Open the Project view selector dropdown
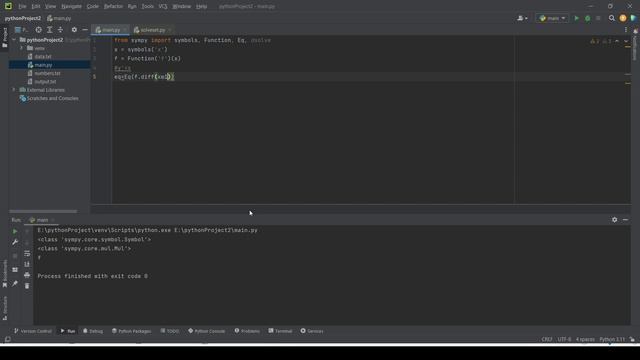Screen dimensions: 640x360 (21, 30)
